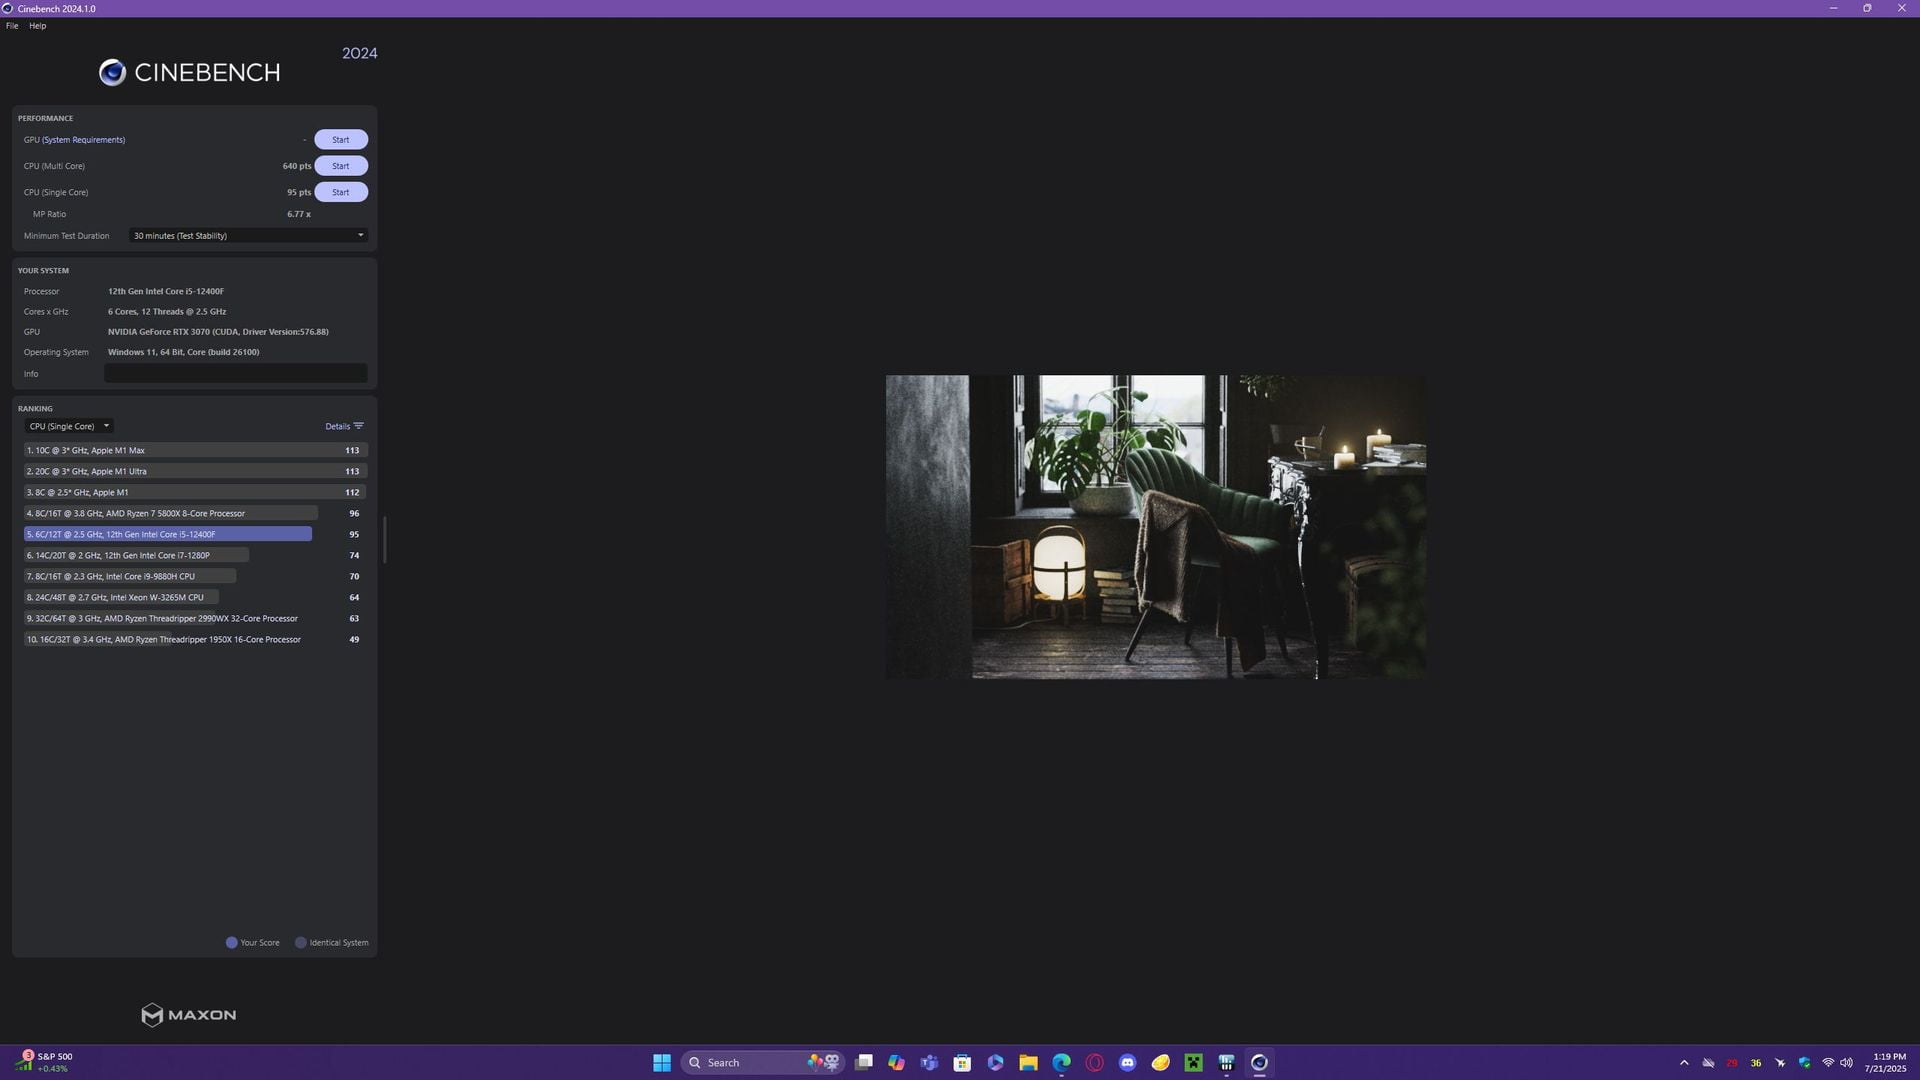Open the volume control tray icon
1920x1080 pixels.
1847,1063
